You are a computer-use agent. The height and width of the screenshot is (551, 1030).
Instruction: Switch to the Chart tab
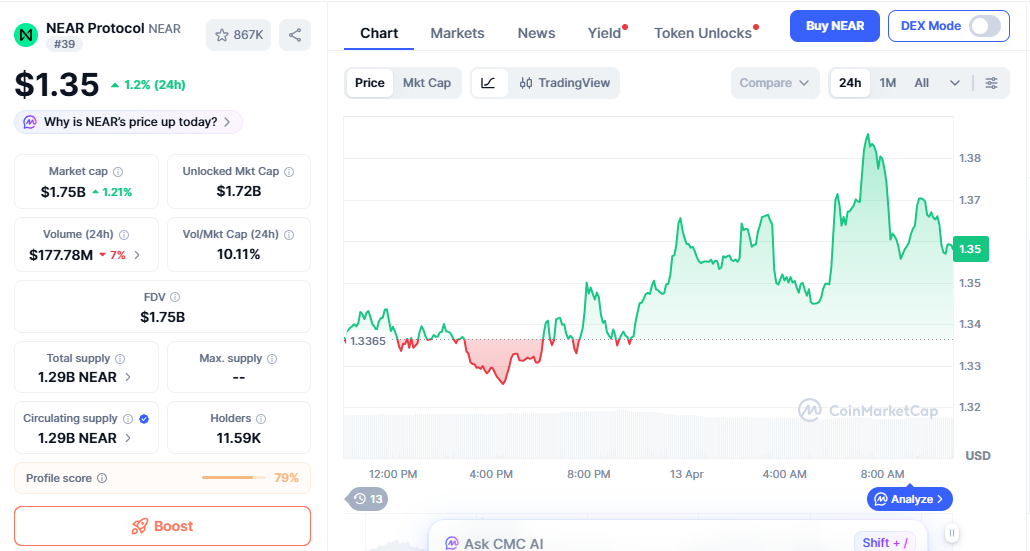click(379, 33)
